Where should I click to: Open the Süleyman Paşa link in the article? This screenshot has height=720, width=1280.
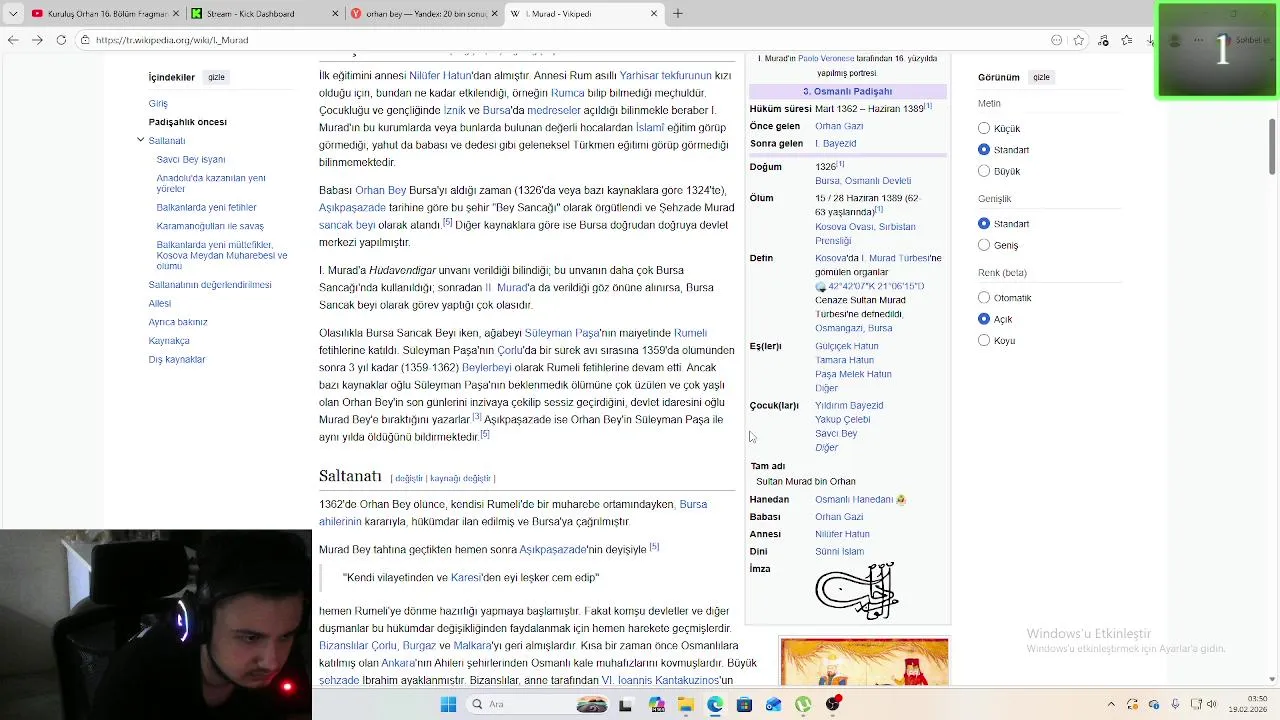562,333
